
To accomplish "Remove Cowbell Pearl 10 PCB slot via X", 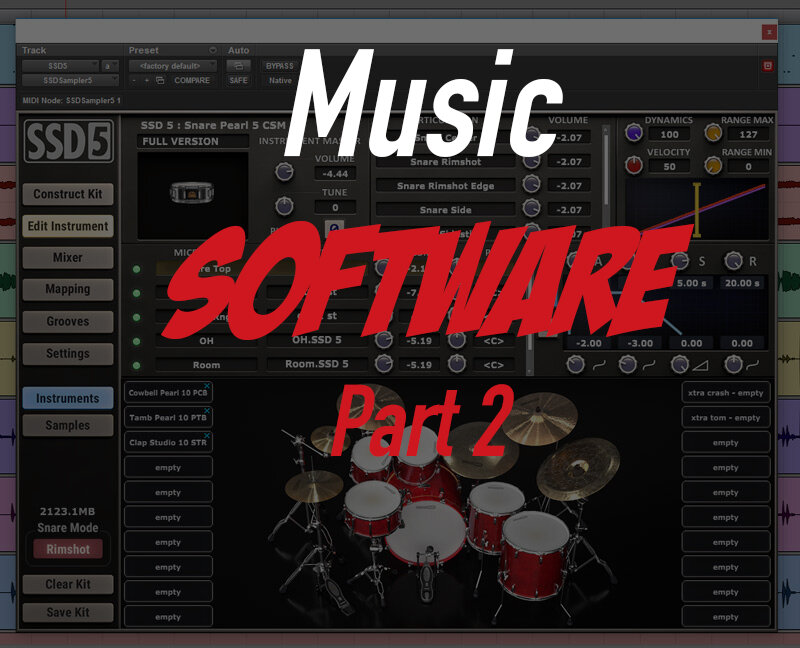I will click(x=207, y=386).
